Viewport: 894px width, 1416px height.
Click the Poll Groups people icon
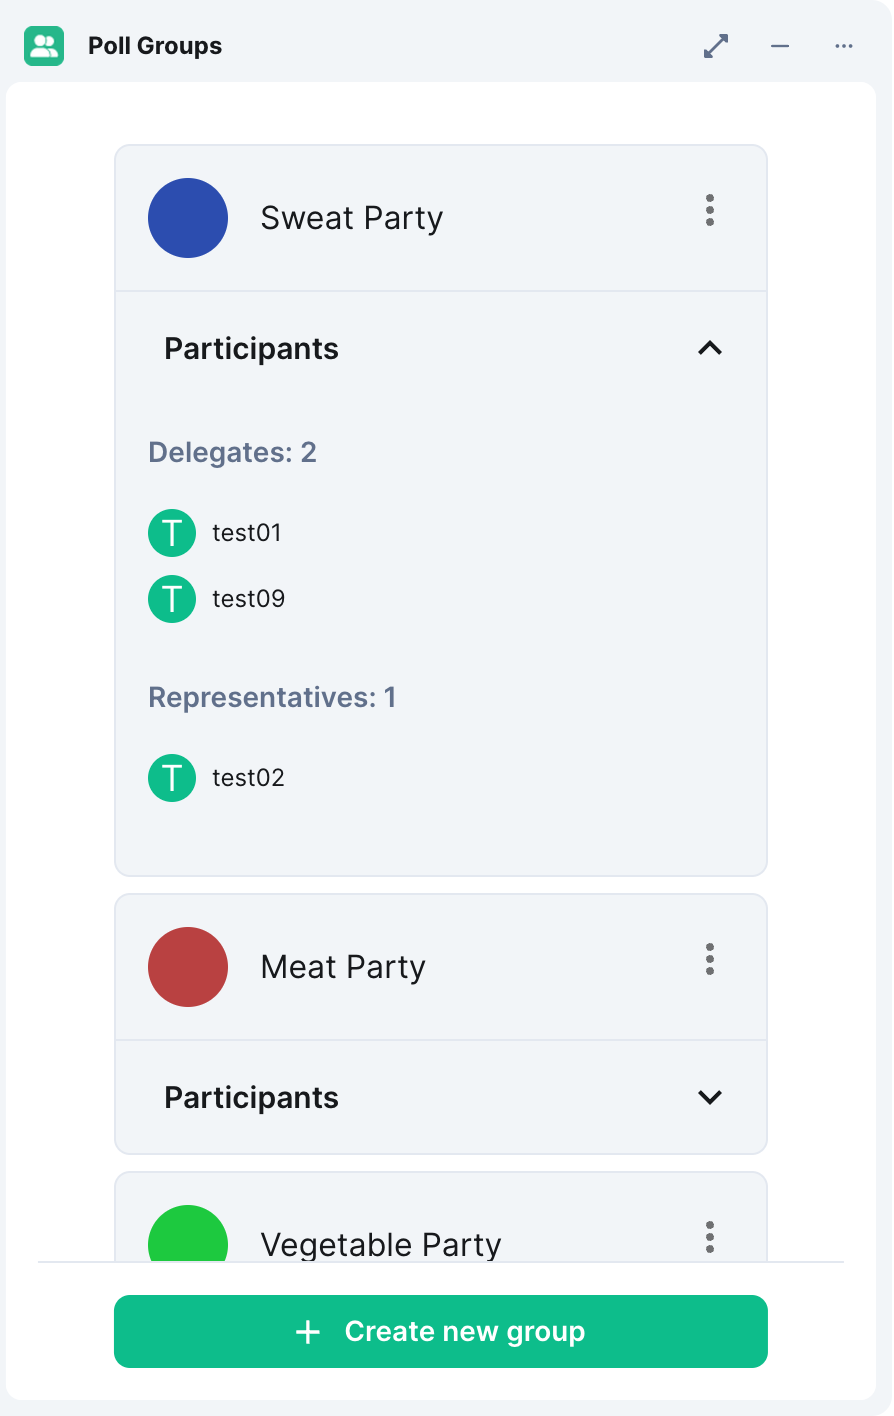[x=44, y=46]
